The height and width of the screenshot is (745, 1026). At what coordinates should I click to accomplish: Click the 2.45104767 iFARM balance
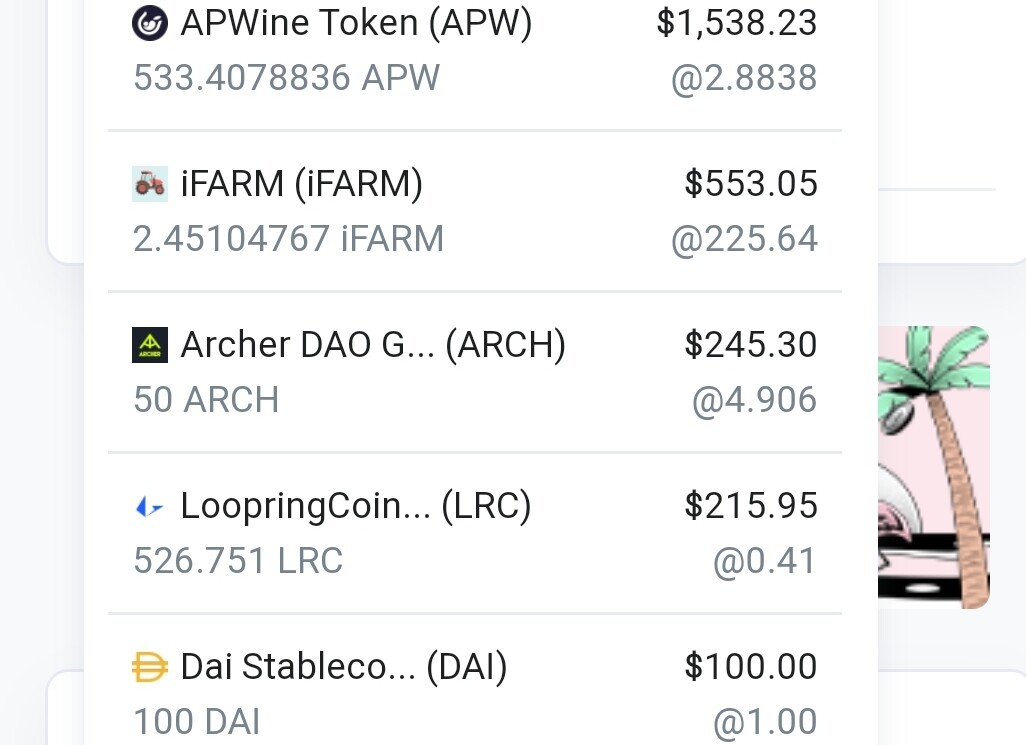289,239
